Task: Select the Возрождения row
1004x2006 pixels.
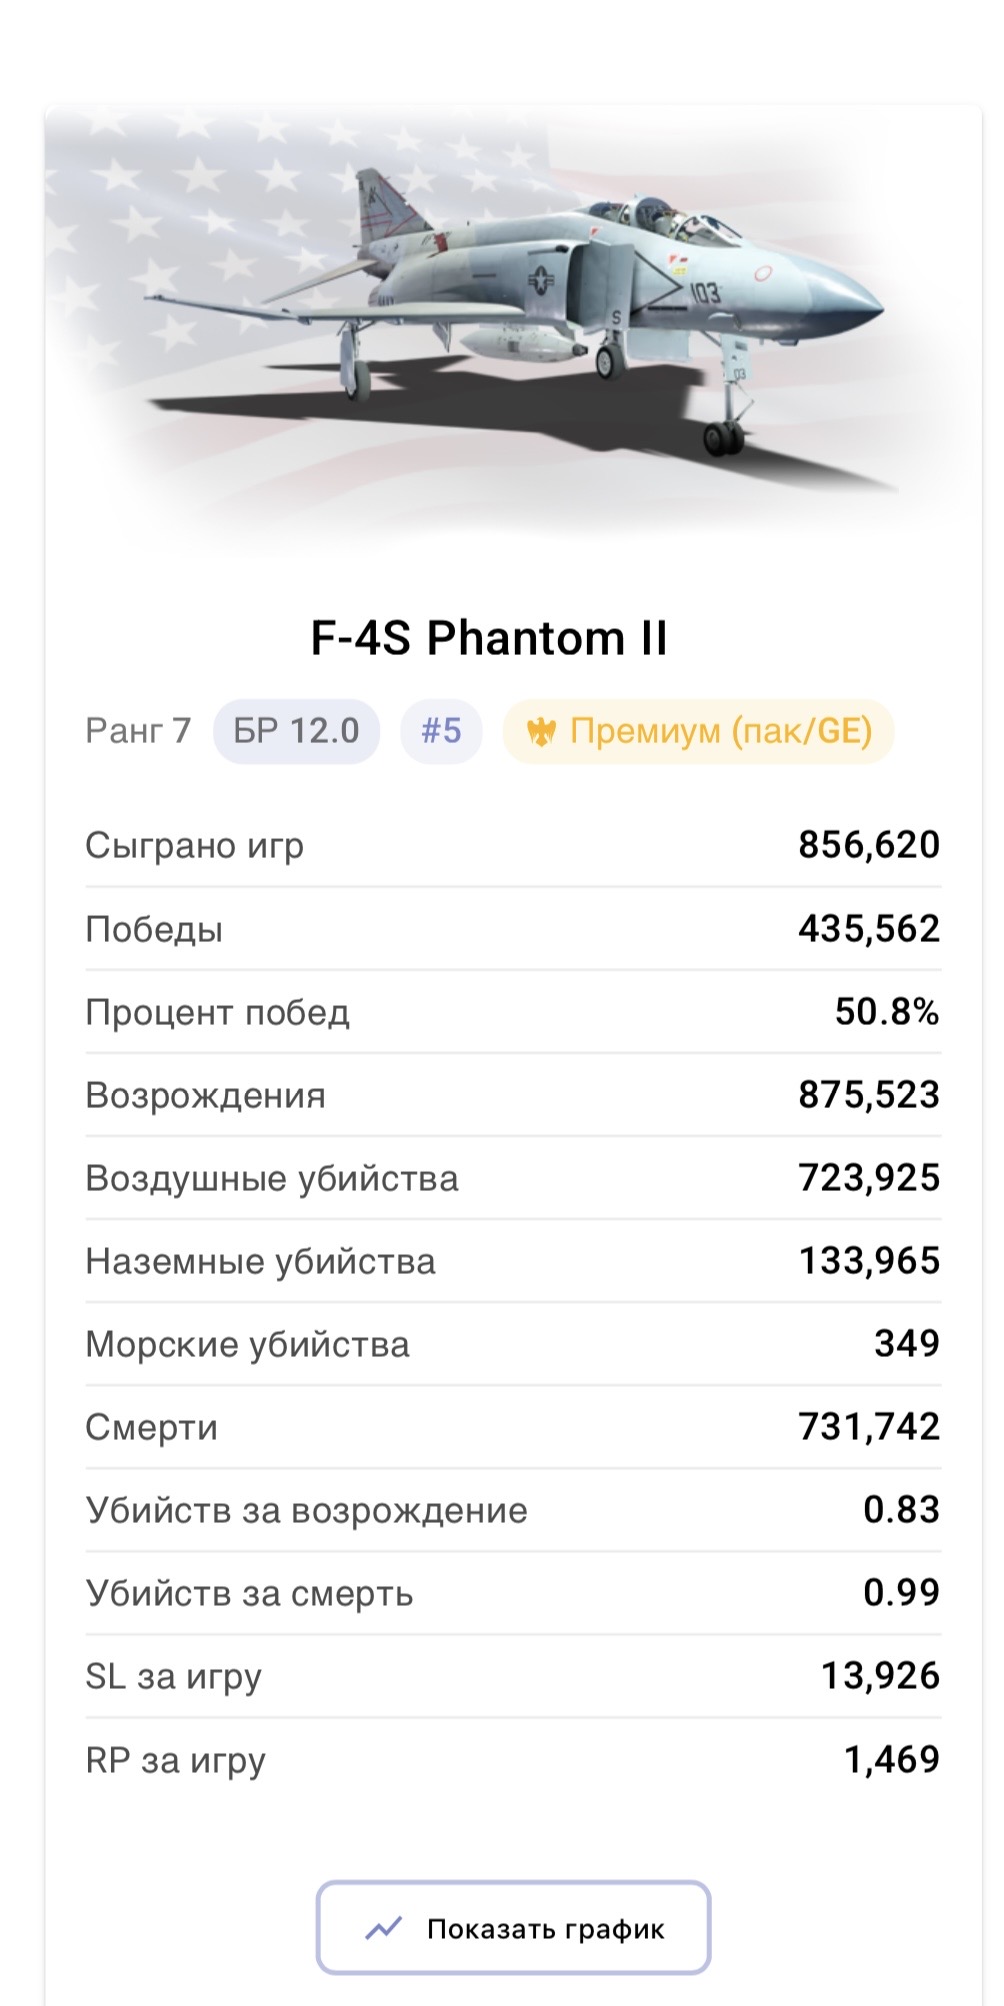Action: coord(513,1095)
